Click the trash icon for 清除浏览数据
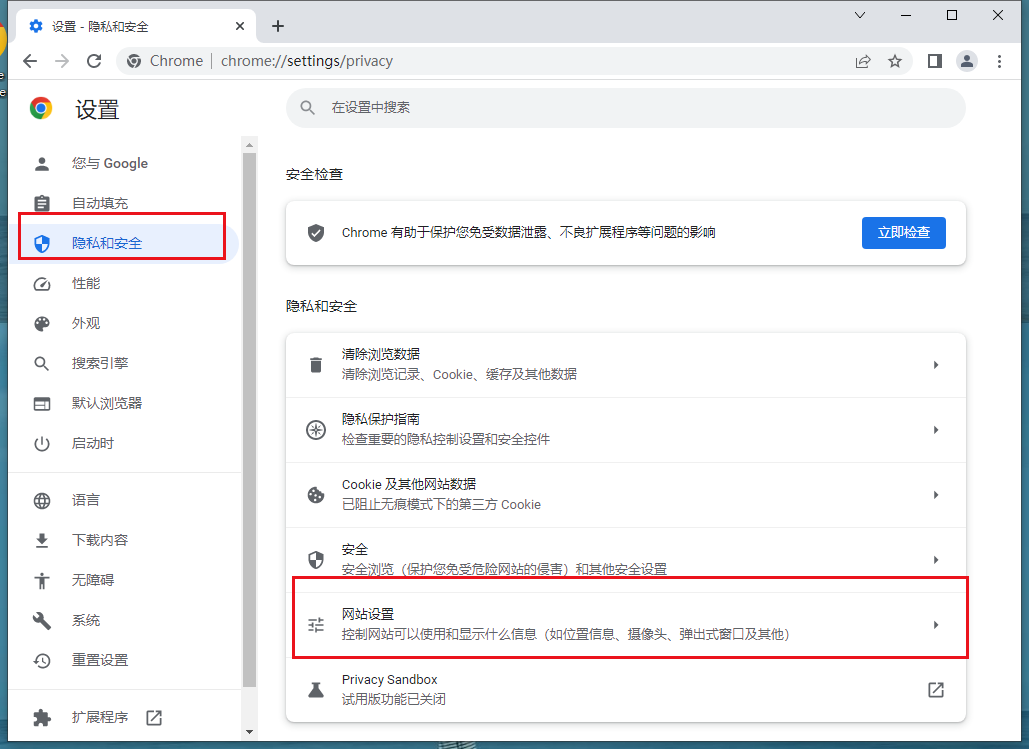Image resolution: width=1029 pixels, height=749 pixels. 316,364
